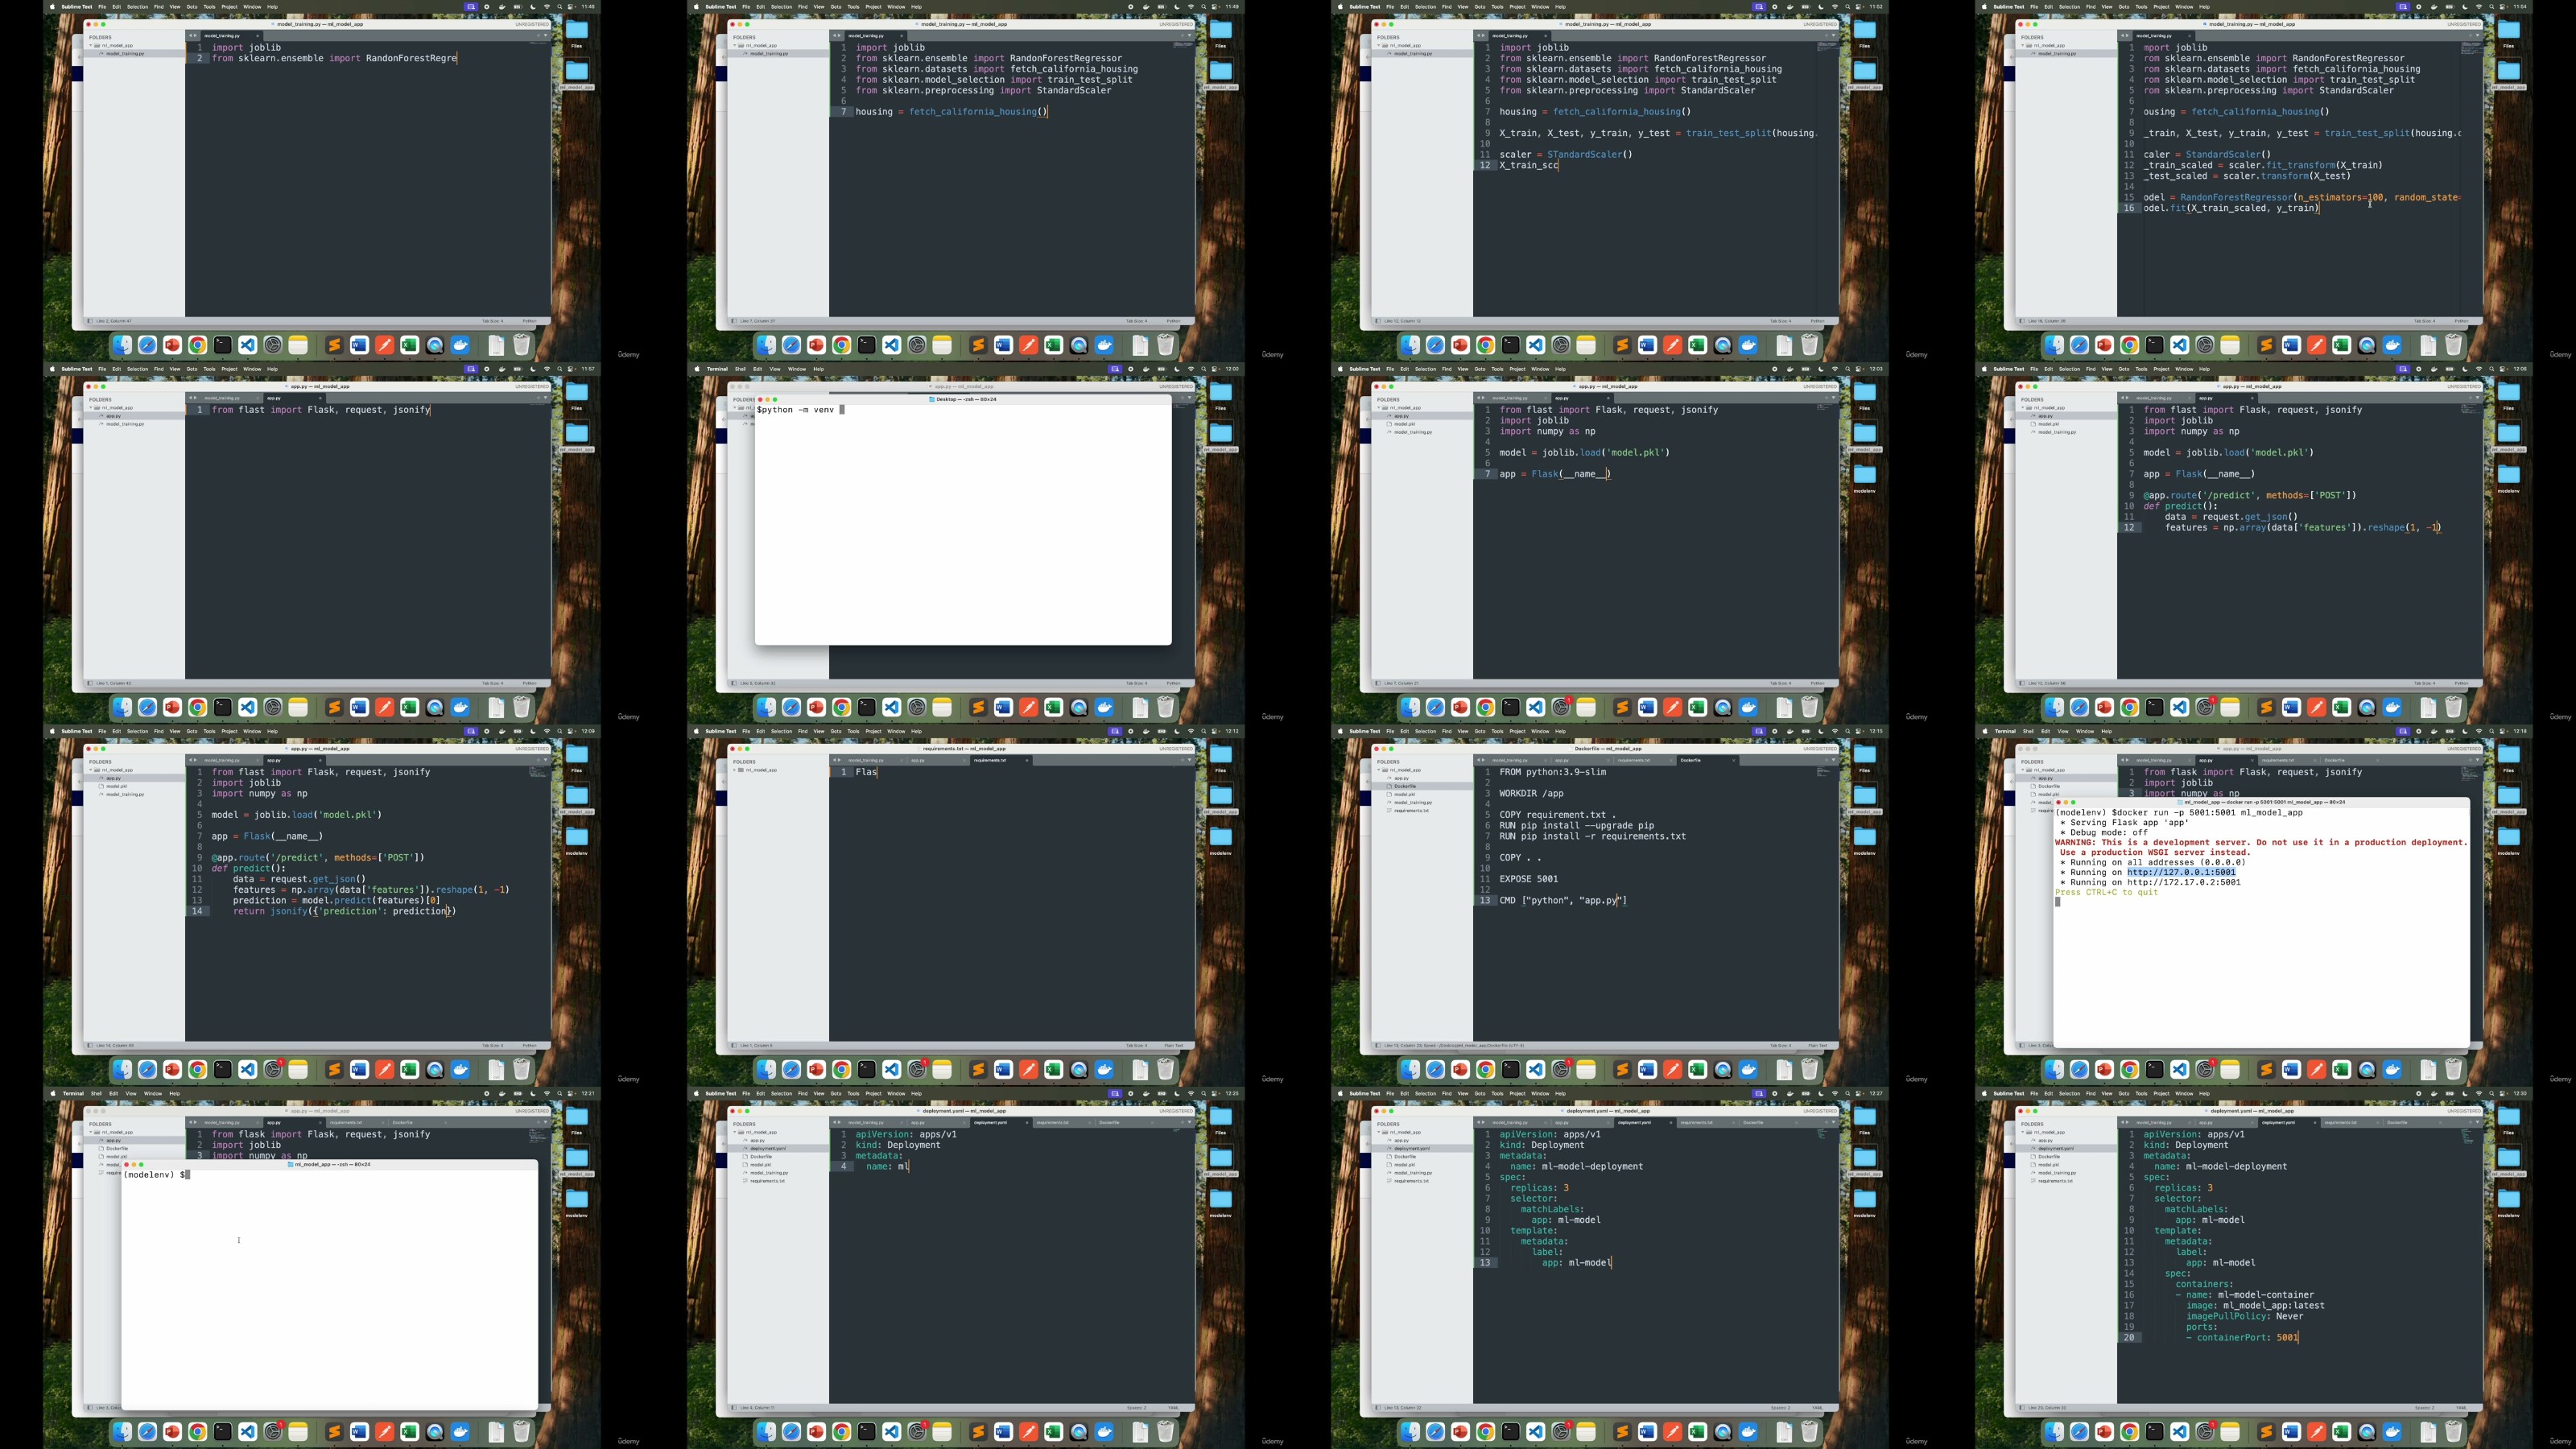Toggle sidebar button in Dockerfile screenshot's status bar
Viewport: 2576px width, 1449px height.
[1377, 1046]
